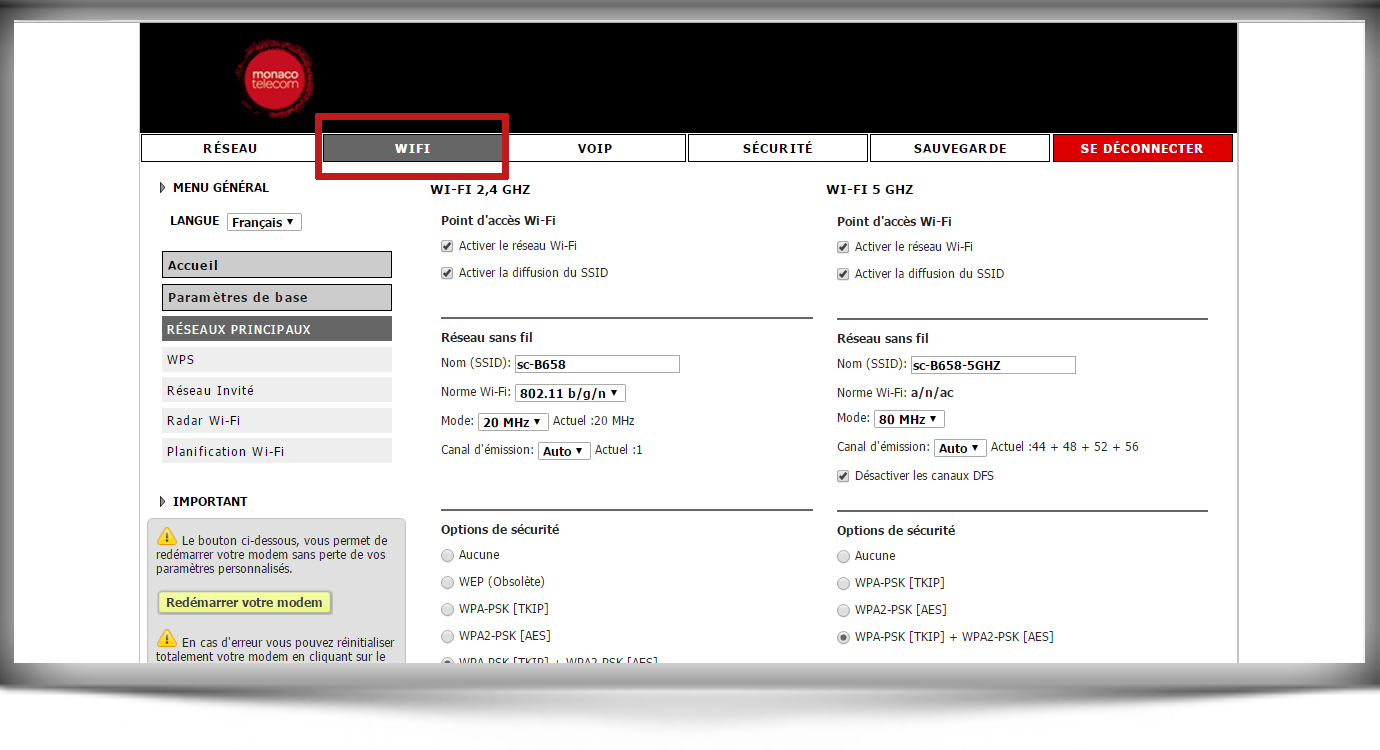Click the warning icon beside 'En cas d'erreur'

[x=166, y=638]
